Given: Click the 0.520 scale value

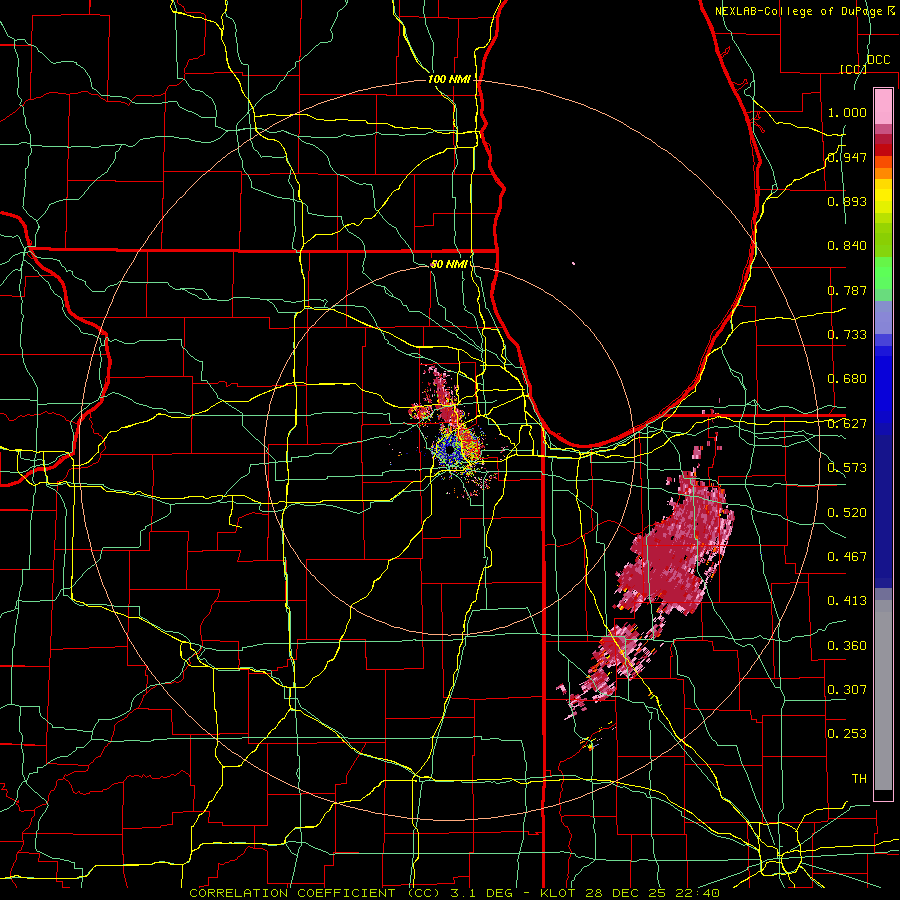Looking at the screenshot, I should 847,513.
